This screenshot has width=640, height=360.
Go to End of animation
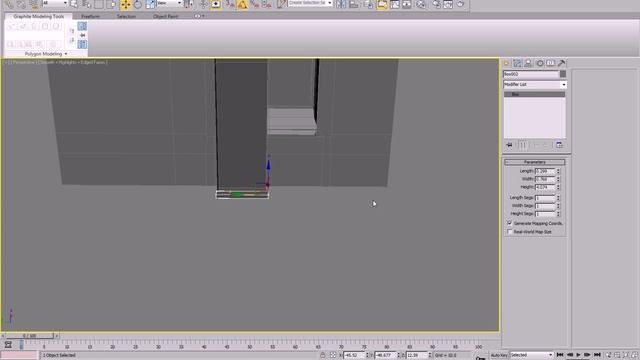(597, 355)
